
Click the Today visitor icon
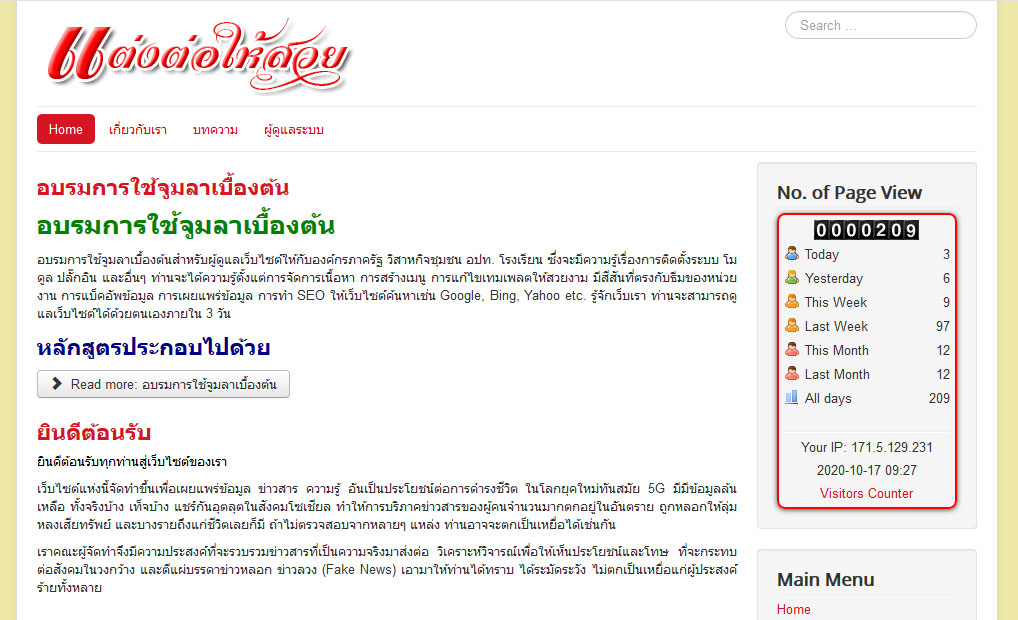pyautogui.click(x=792, y=254)
